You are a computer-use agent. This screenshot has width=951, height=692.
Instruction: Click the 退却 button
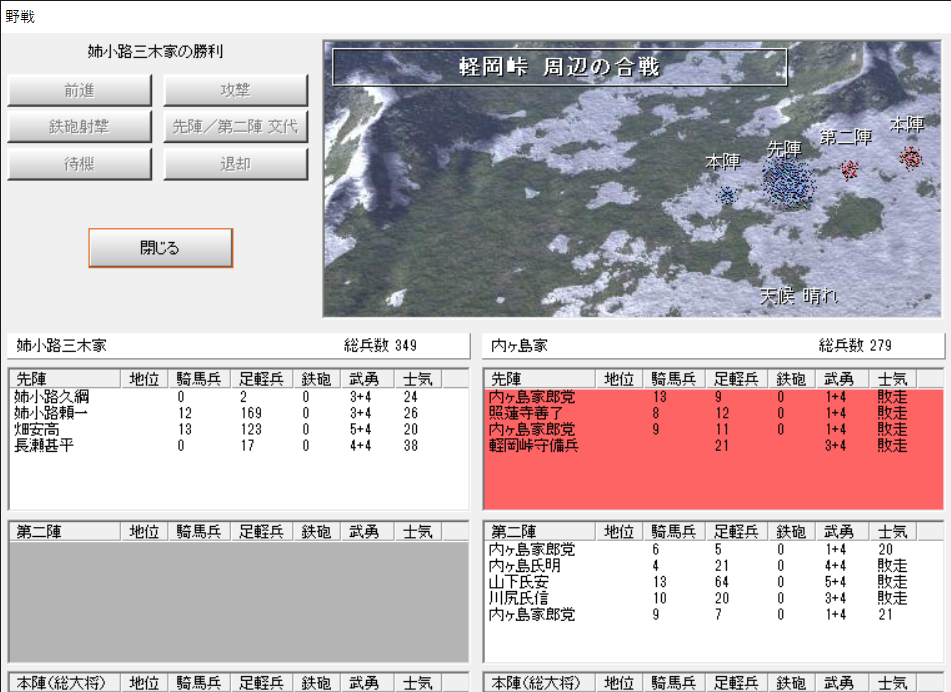(236, 164)
